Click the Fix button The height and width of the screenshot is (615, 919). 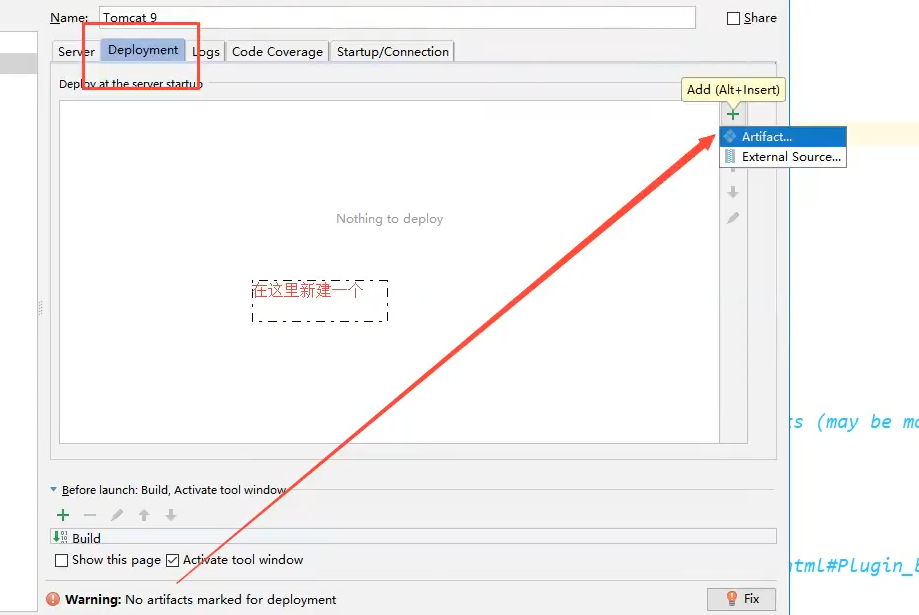pyautogui.click(x=741, y=599)
